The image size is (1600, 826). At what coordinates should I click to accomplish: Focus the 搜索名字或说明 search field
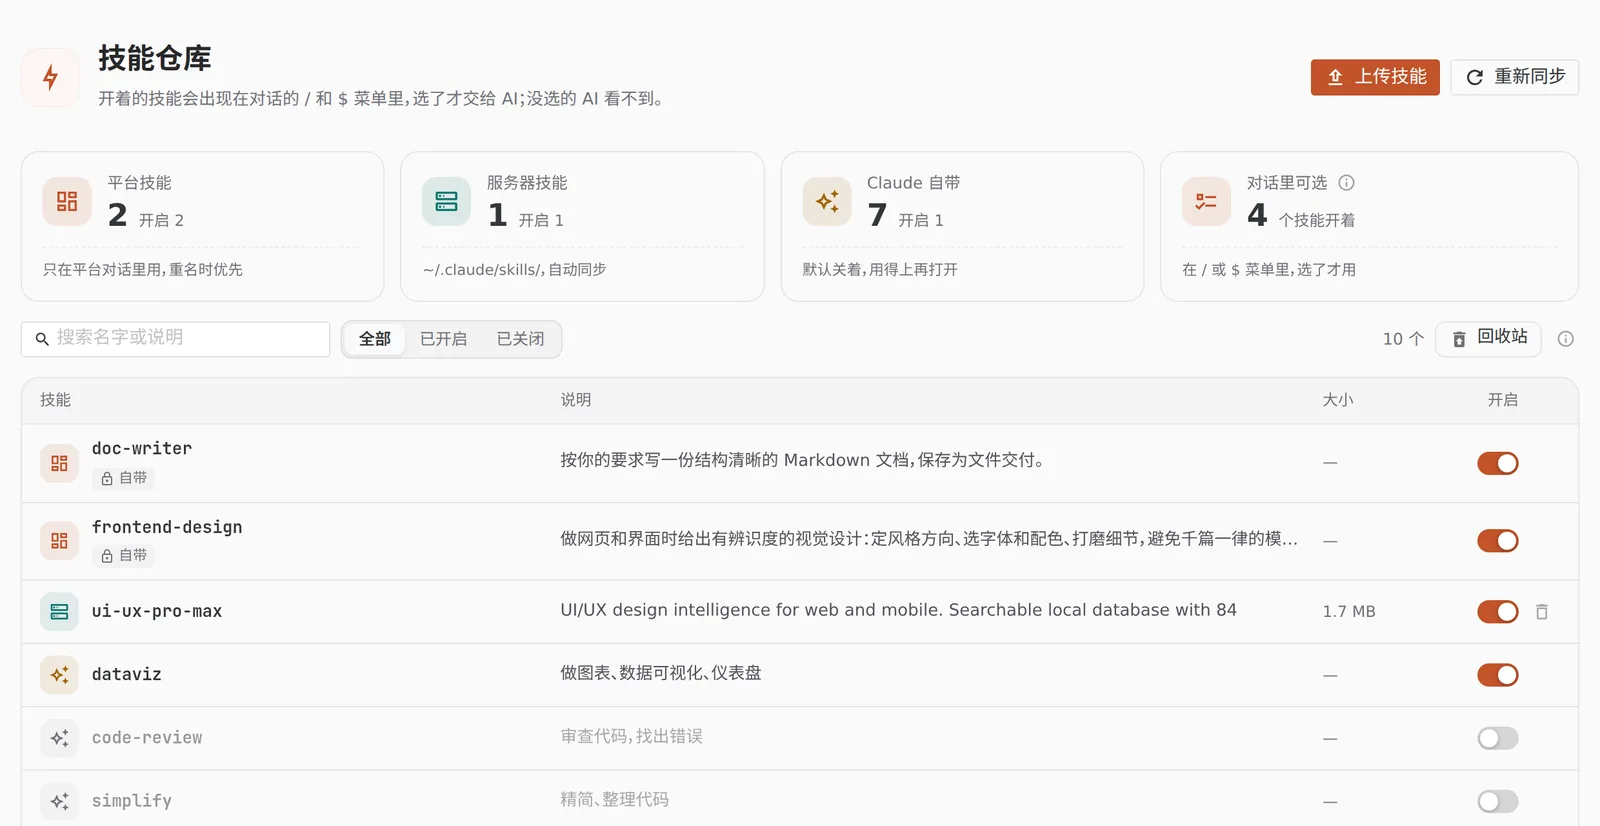(x=175, y=339)
